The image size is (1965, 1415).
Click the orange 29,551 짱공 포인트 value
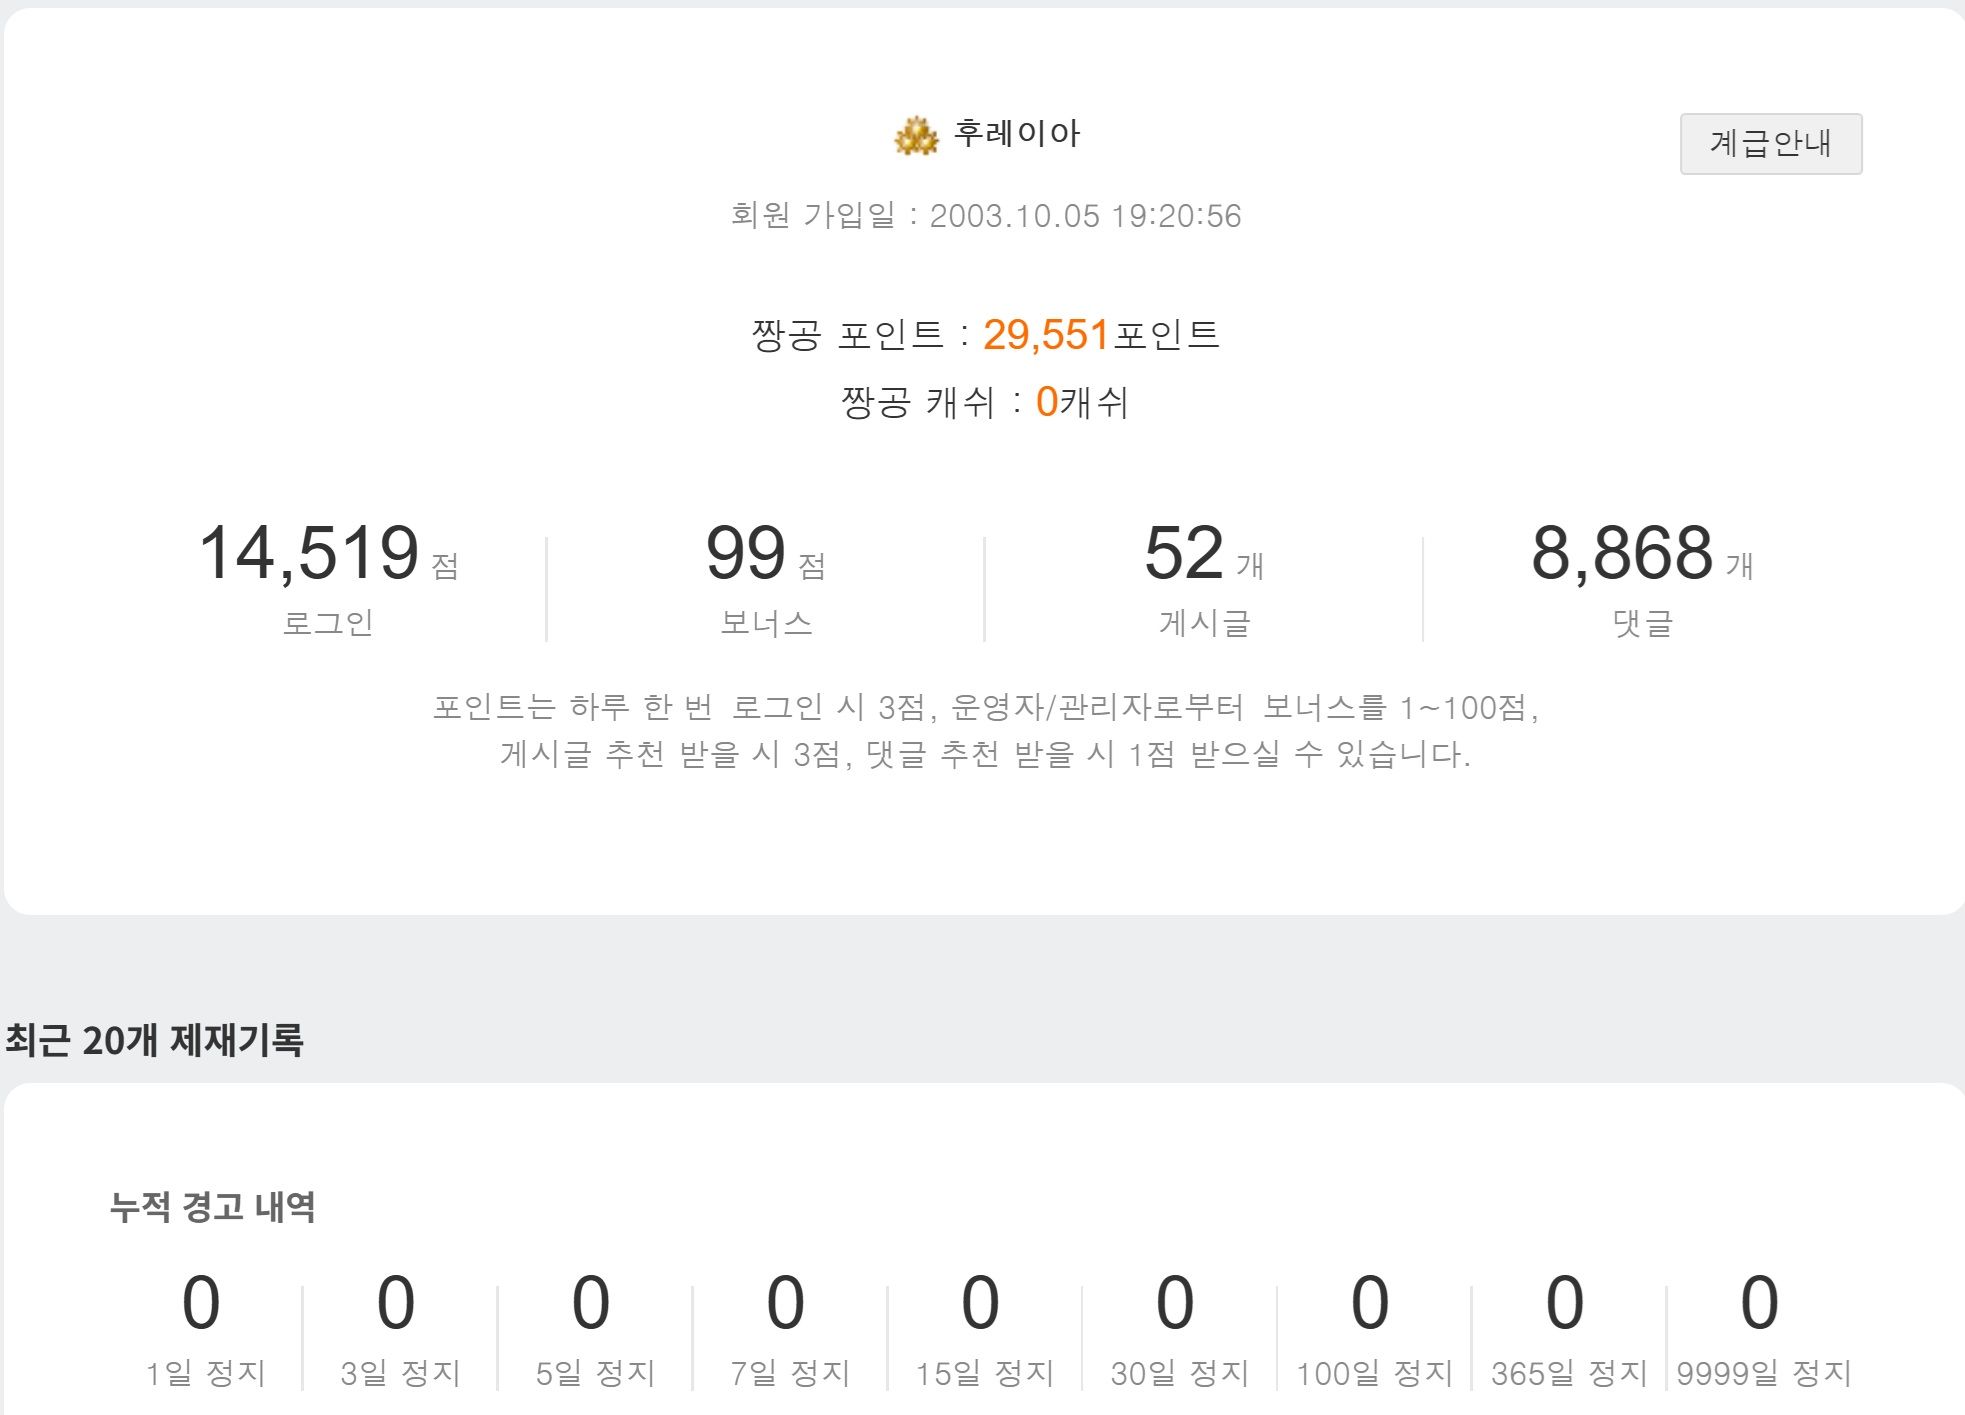pyautogui.click(x=1046, y=335)
